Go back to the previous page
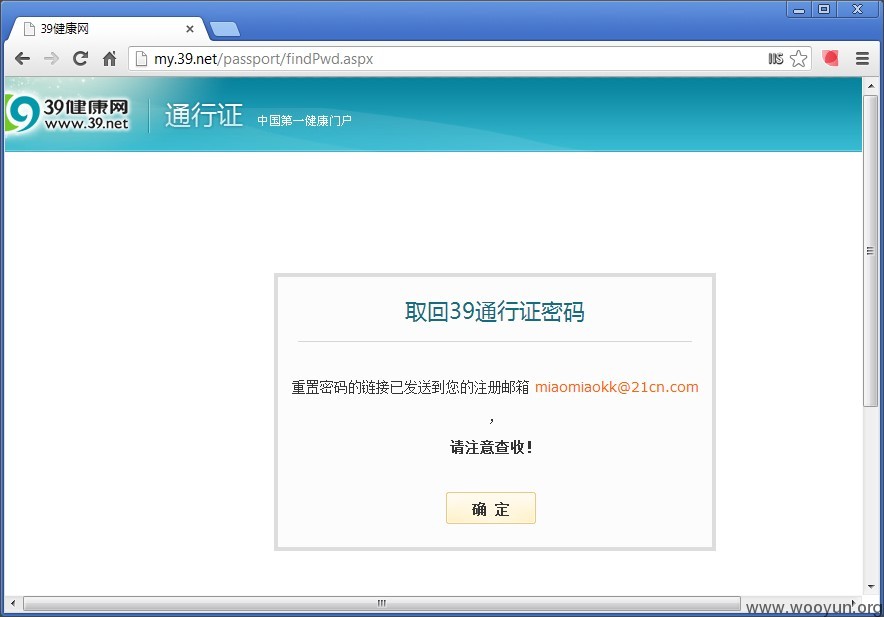 tap(23, 59)
